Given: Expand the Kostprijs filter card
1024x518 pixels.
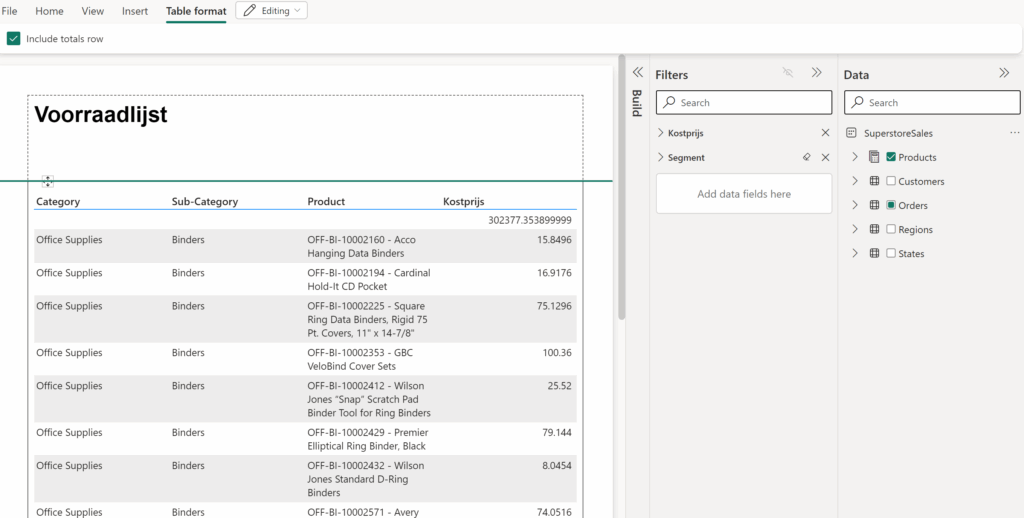Looking at the screenshot, I should 661,133.
